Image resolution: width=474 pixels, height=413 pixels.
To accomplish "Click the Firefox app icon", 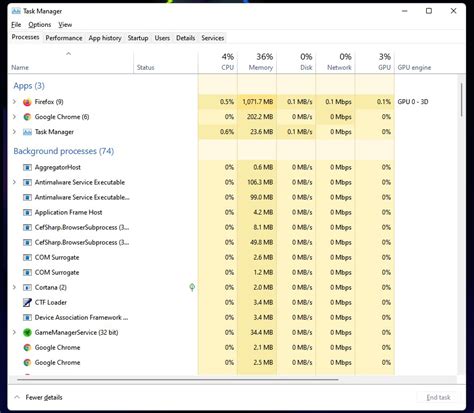I will [x=27, y=102].
